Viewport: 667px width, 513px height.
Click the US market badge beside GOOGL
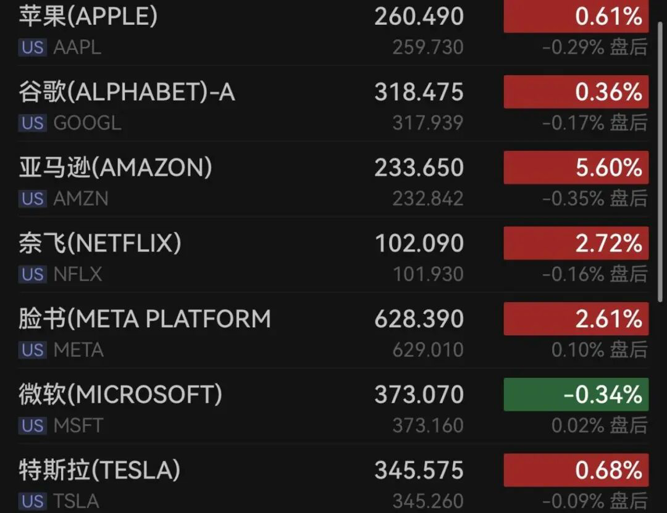click(32, 123)
